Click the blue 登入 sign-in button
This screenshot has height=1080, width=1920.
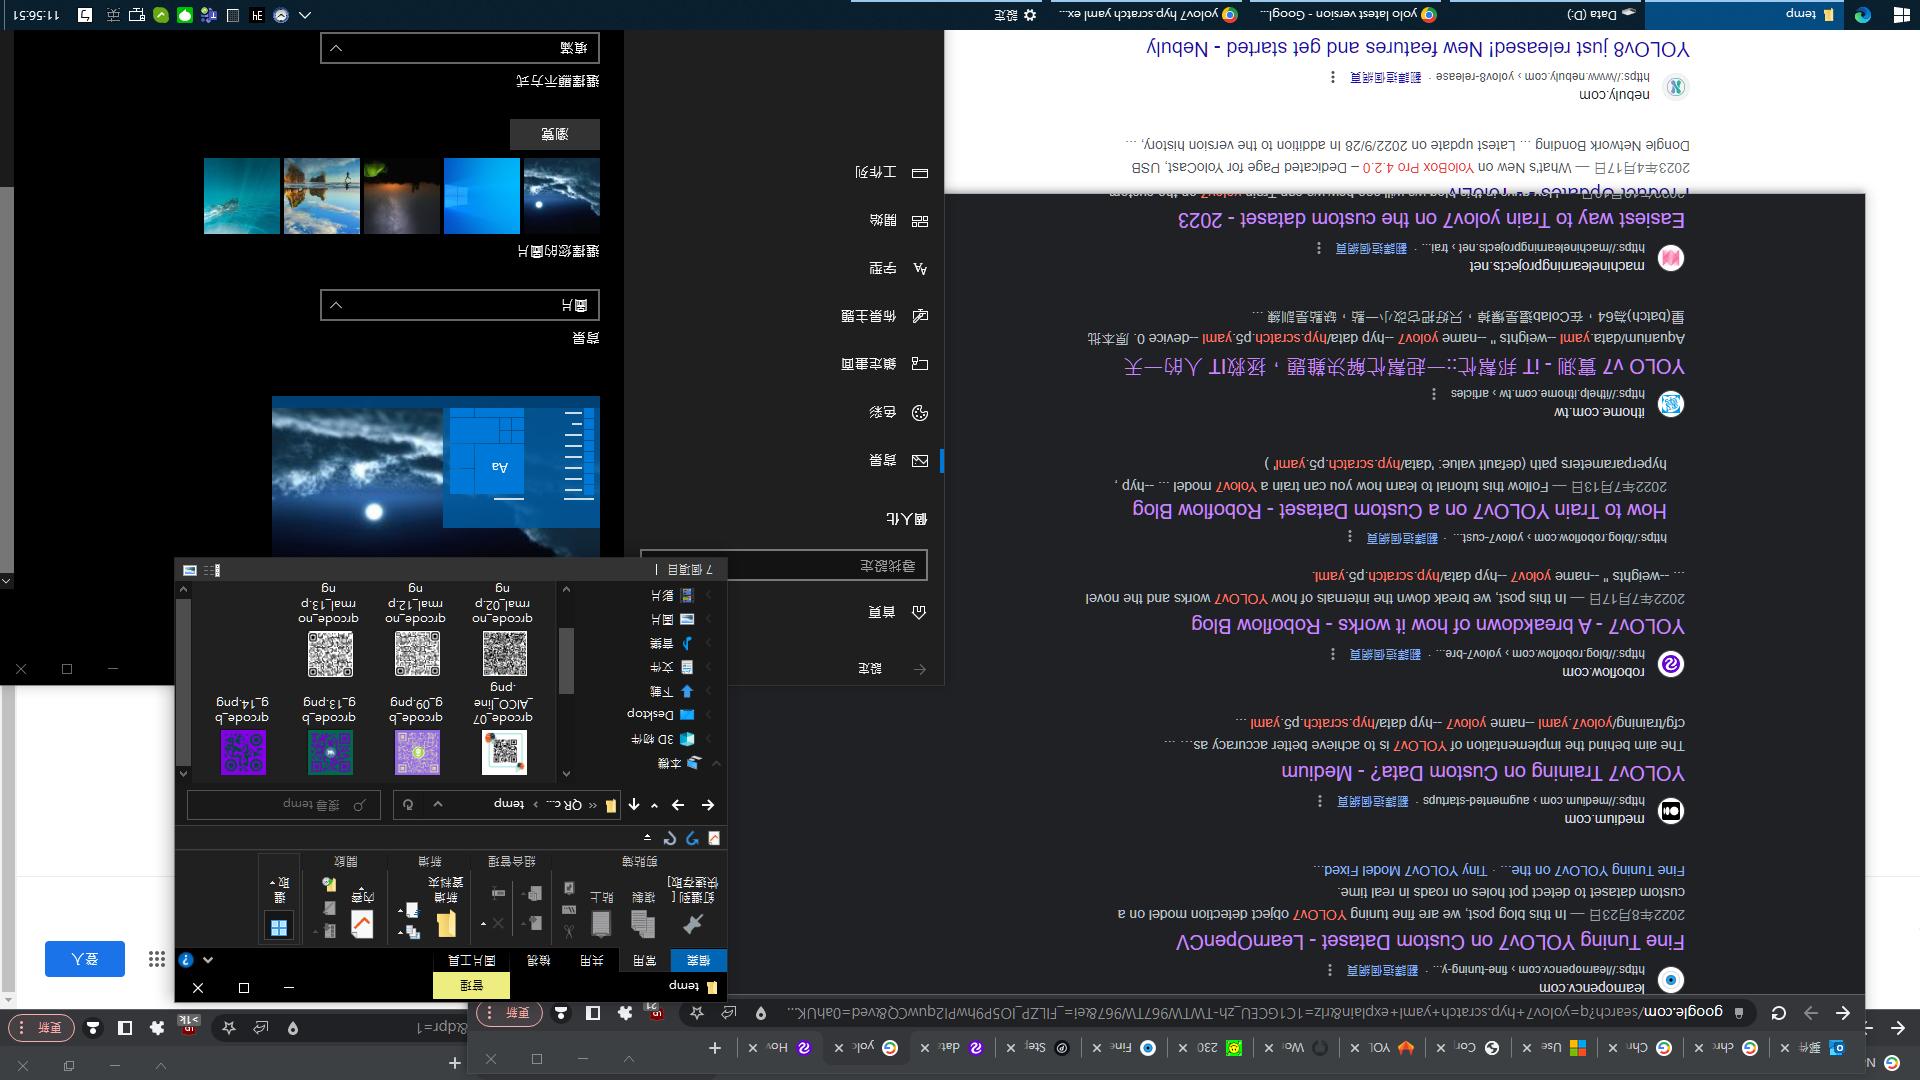point(85,959)
